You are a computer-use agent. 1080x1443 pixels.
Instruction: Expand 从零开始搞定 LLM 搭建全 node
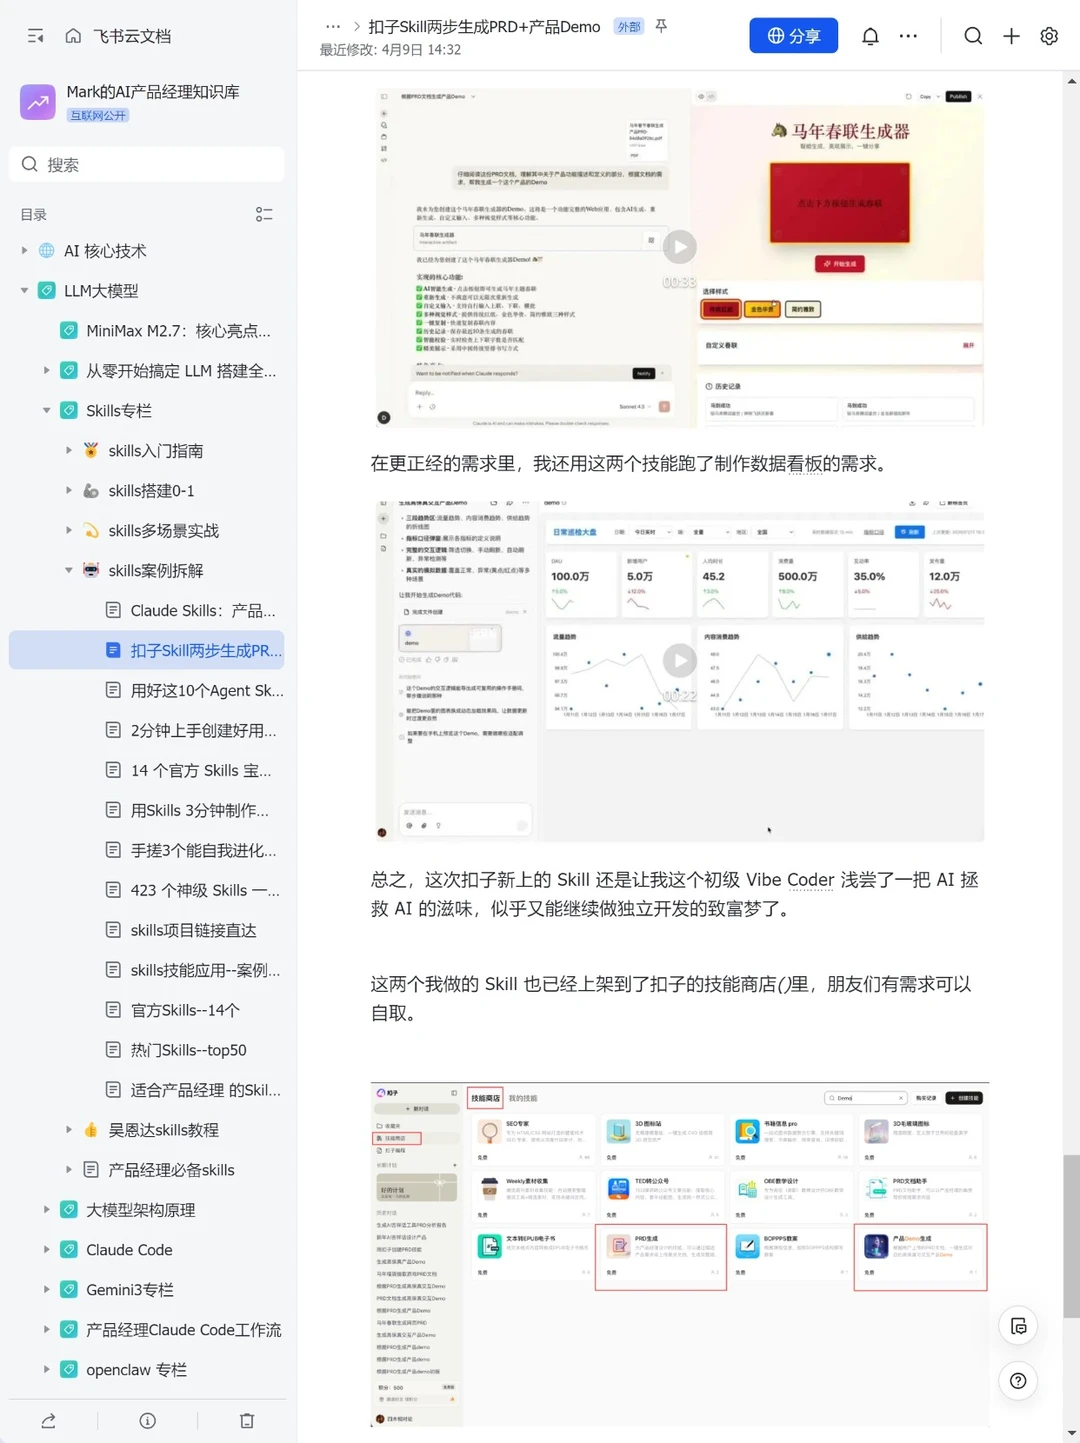[x=46, y=371]
